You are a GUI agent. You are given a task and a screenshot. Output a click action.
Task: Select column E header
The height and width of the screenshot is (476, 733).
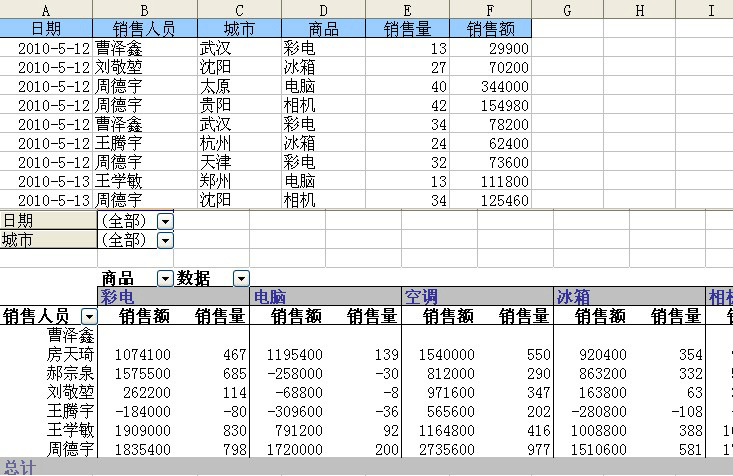click(407, 9)
